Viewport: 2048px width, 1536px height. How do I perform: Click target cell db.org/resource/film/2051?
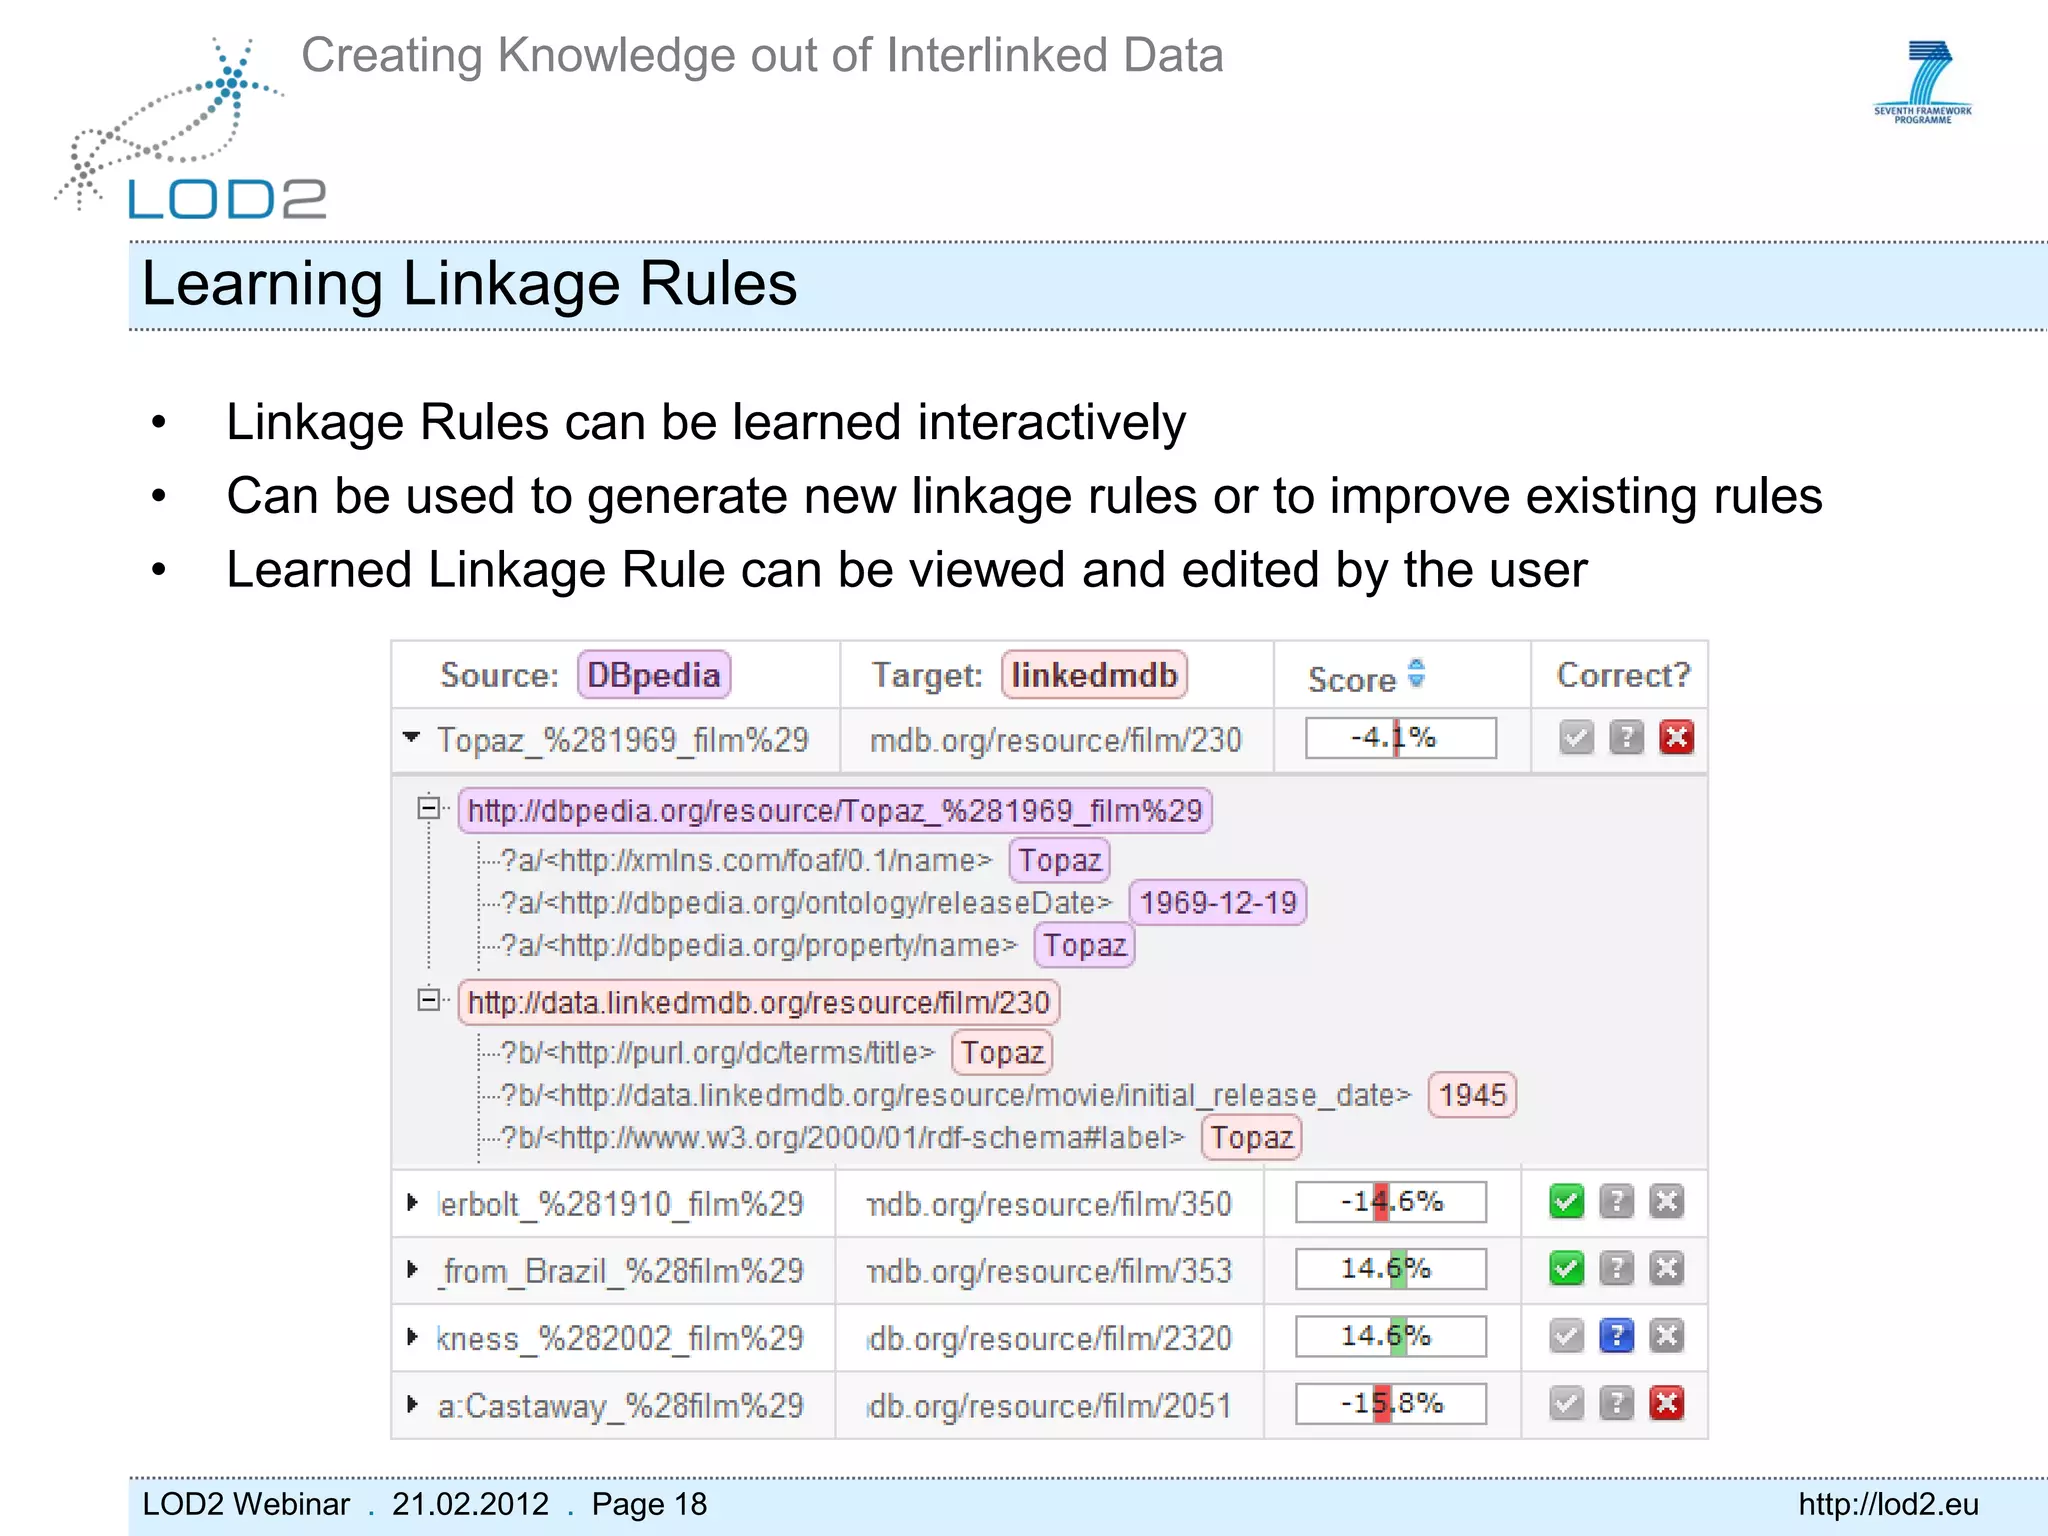[x=1049, y=1406]
